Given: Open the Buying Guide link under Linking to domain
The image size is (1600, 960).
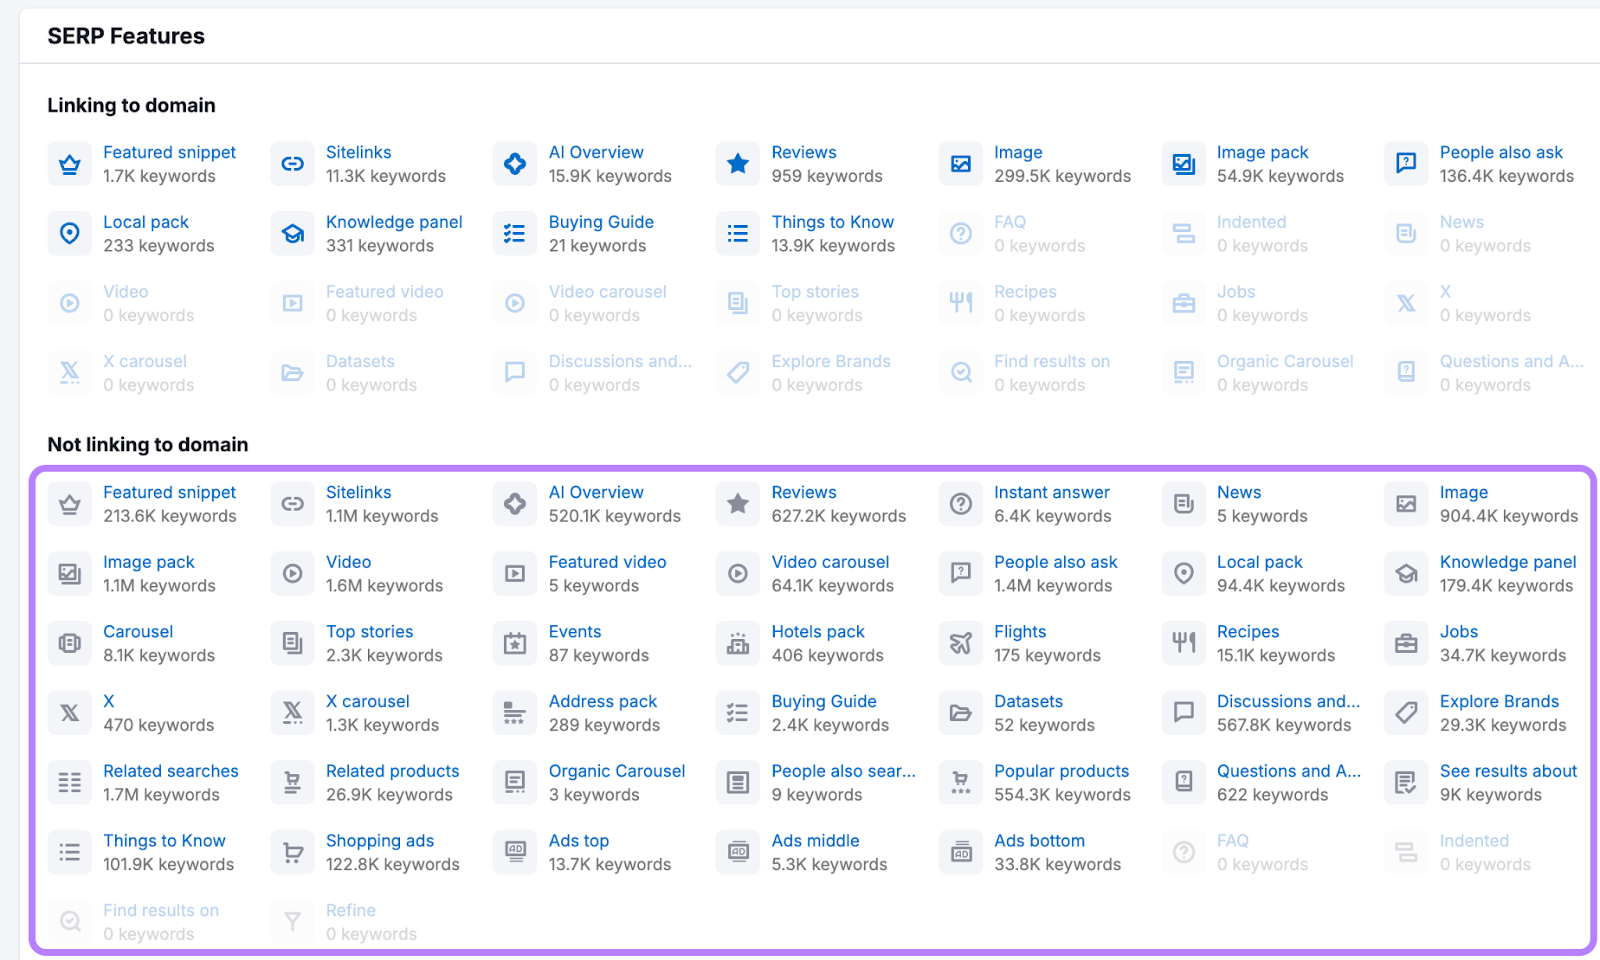Looking at the screenshot, I should coord(601,221).
